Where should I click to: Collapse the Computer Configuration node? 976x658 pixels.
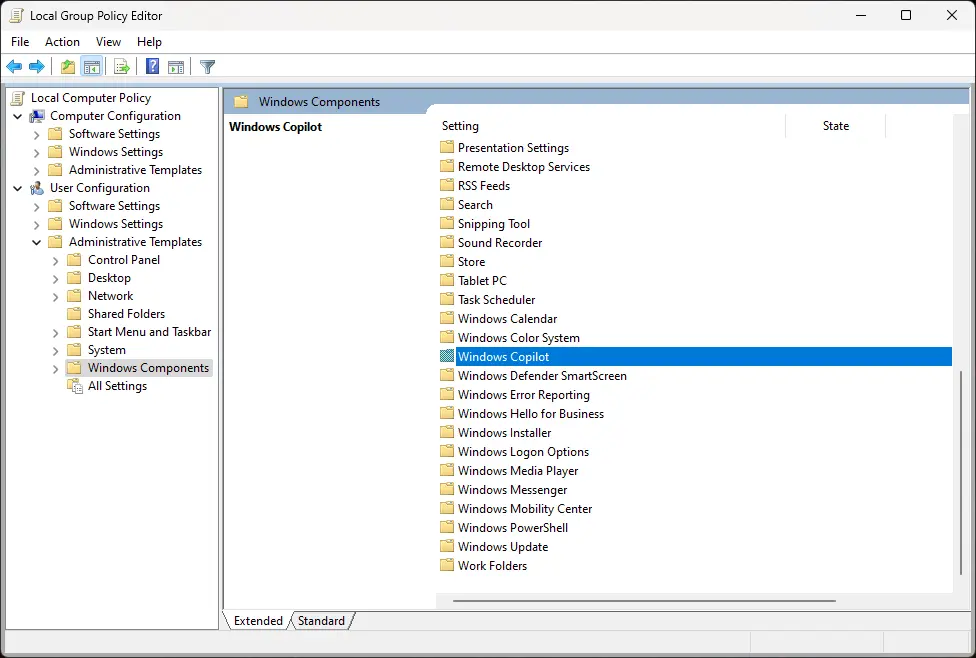coord(17,116)
